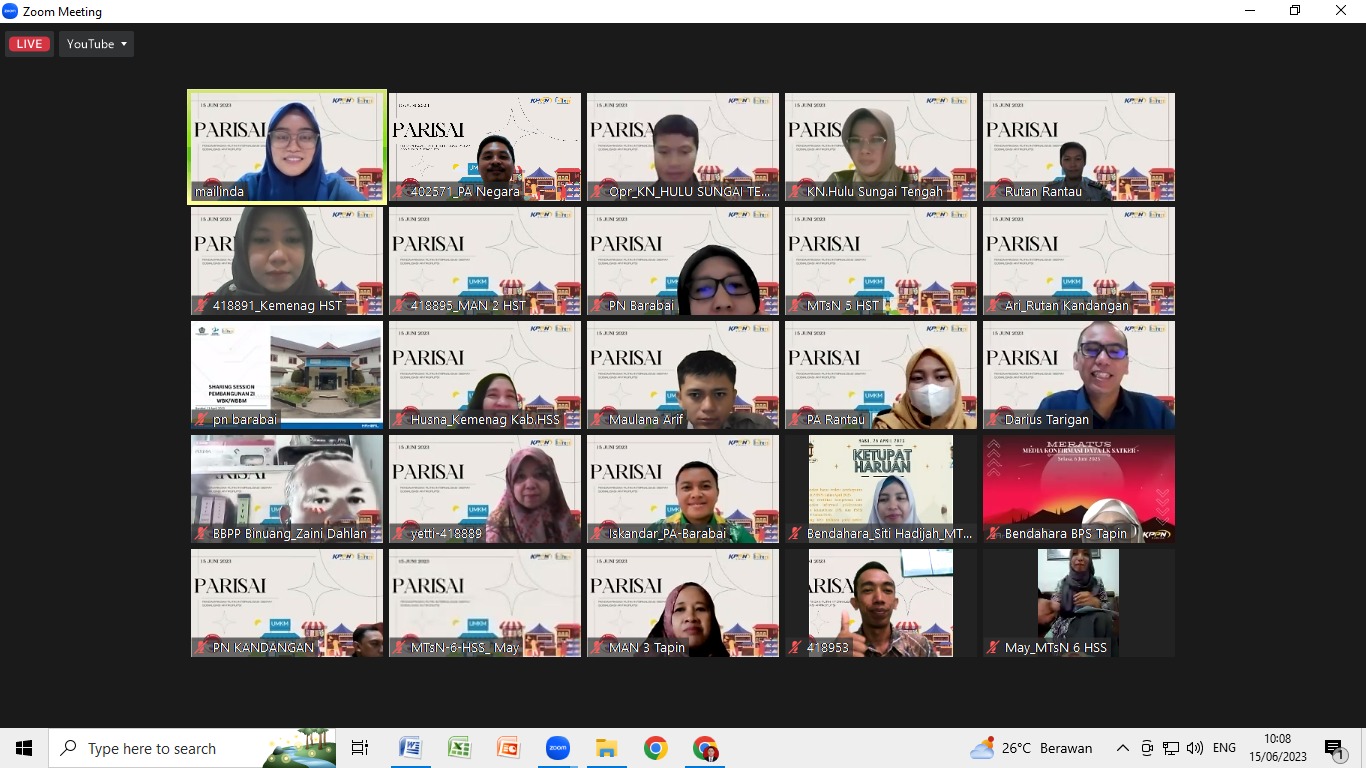This screenshot has height=768, width=1366.
Task: Select the MTsN-6-HSS_ May video tile
Action: 485,603
